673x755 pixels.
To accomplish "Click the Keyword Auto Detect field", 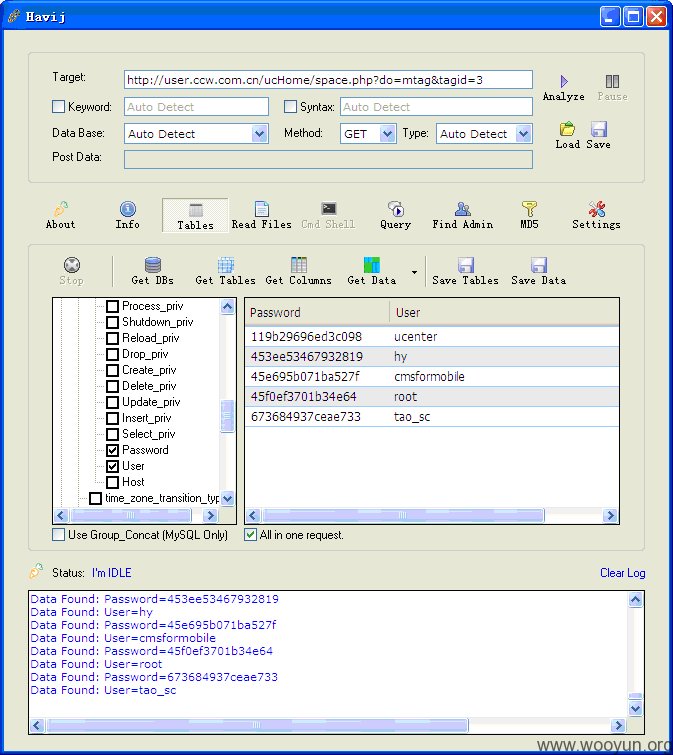I will coord(196,106).
